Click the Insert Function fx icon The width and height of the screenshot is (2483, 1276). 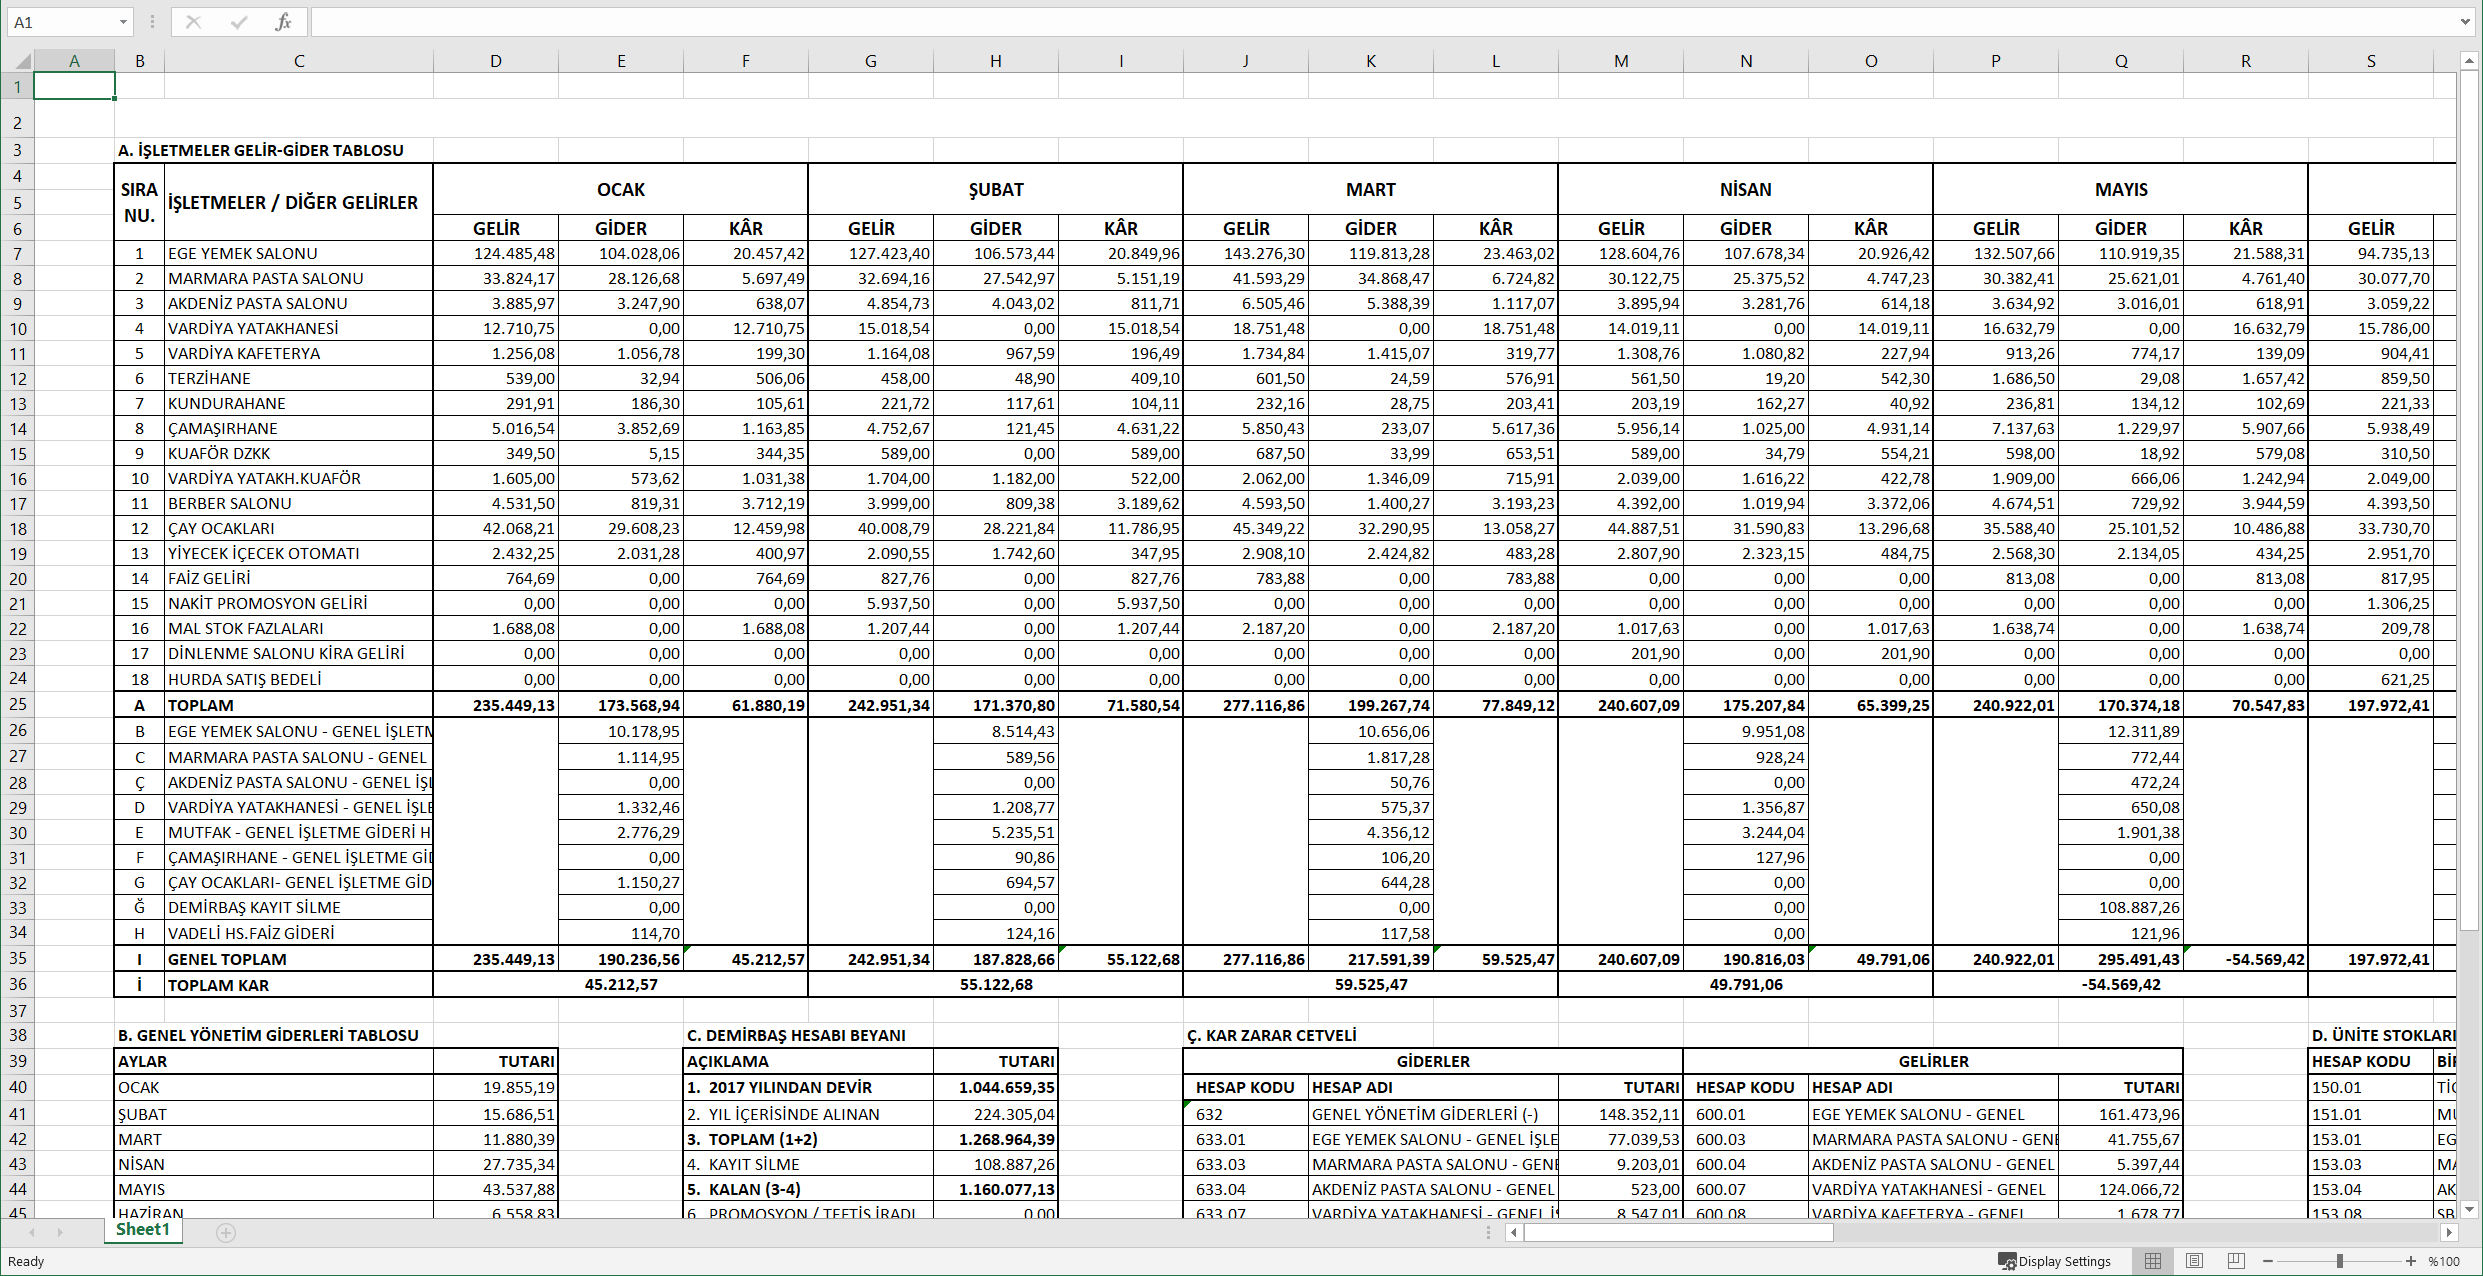click(x=283, y=22)
